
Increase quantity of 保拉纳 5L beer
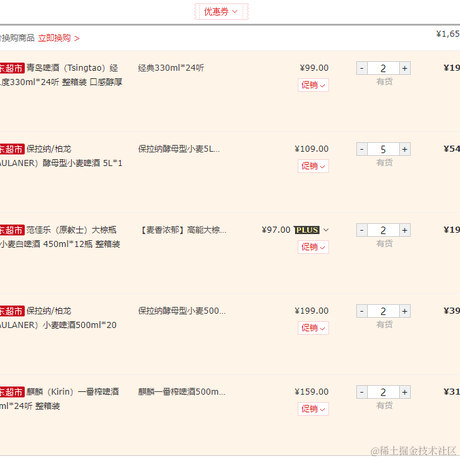[405, 149]
